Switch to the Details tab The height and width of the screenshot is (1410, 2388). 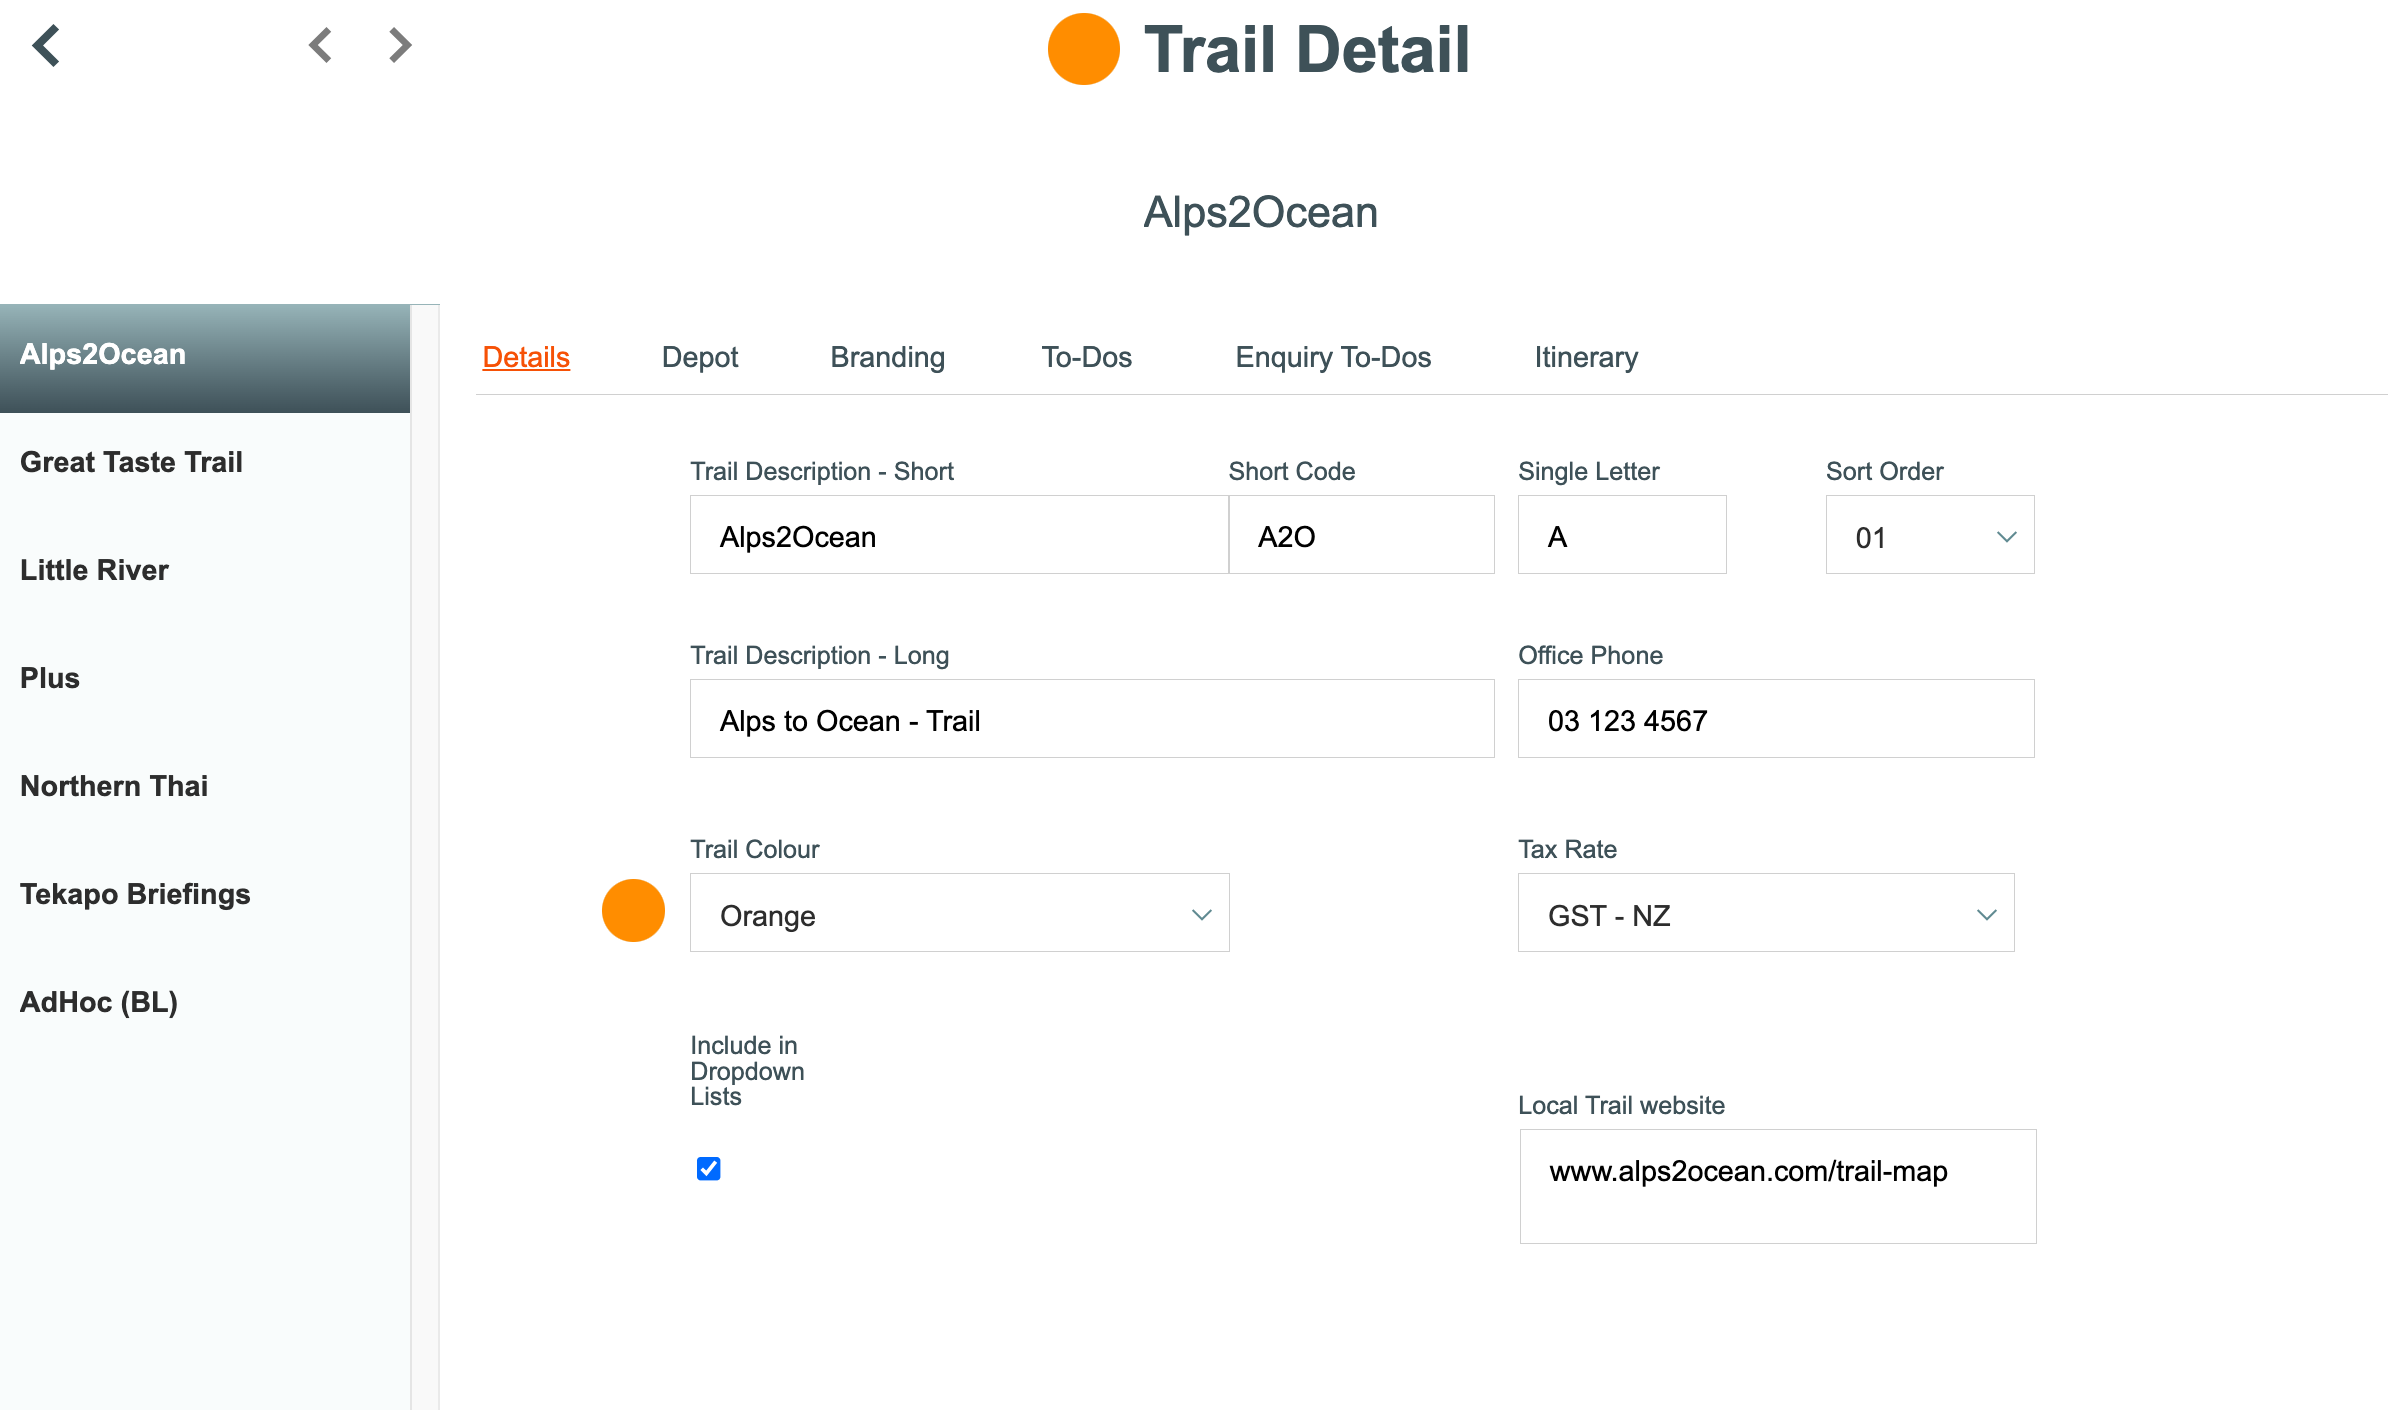(x=526, y=357)
